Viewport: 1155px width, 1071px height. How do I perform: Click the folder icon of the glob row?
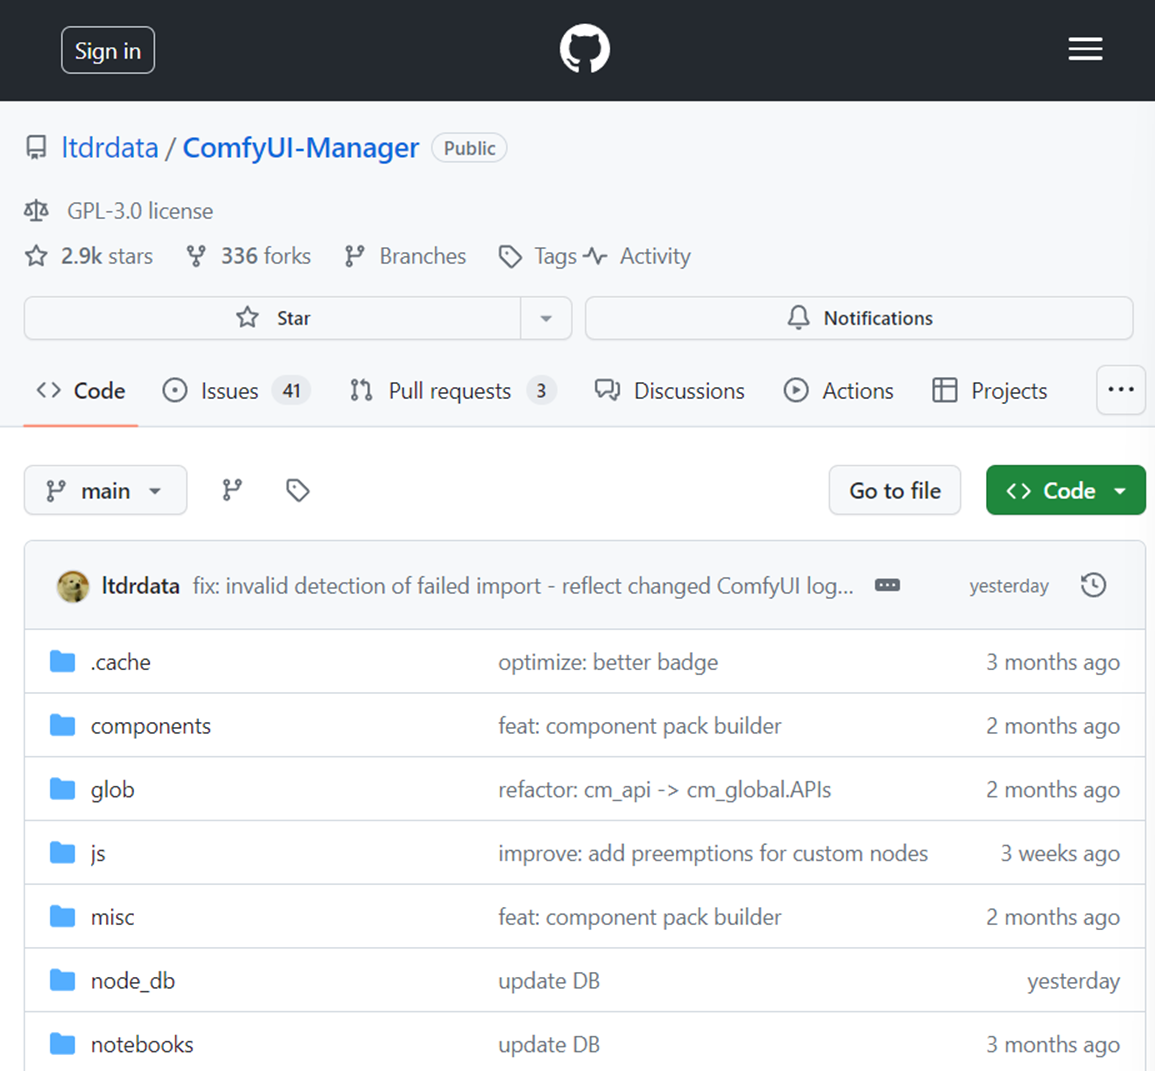63,789
